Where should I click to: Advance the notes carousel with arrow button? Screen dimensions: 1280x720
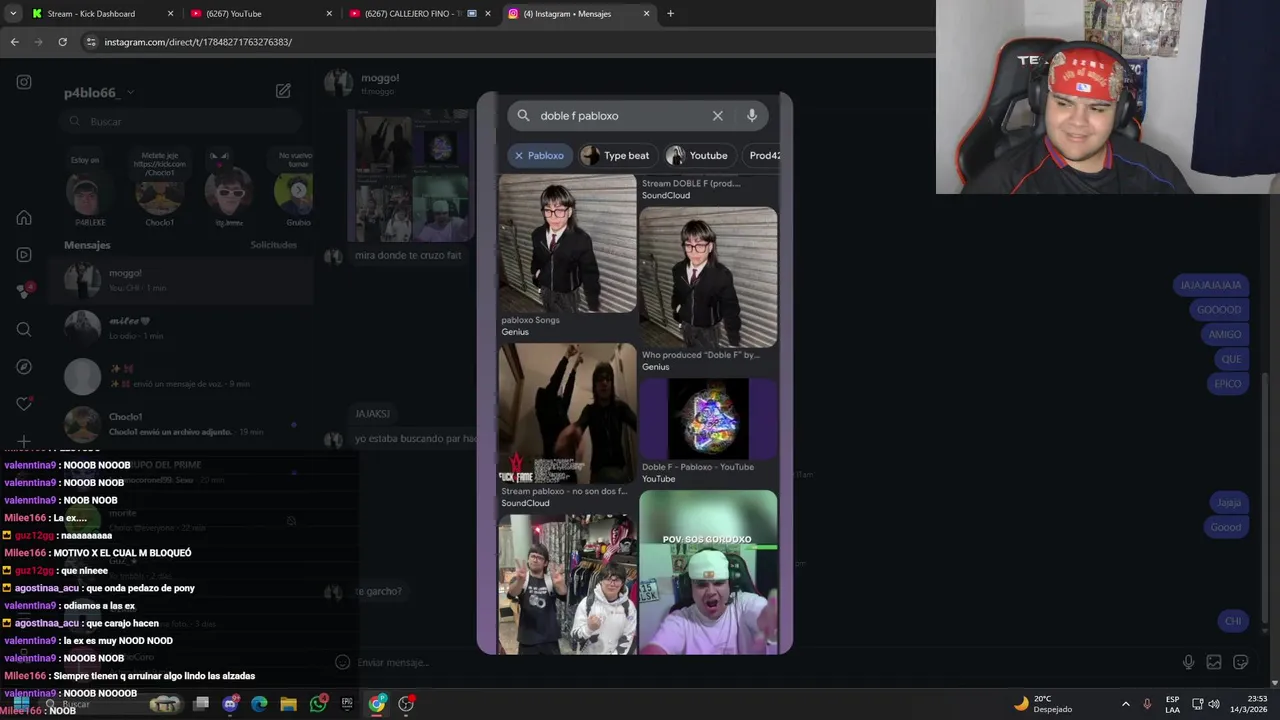[x=298, y=190]
